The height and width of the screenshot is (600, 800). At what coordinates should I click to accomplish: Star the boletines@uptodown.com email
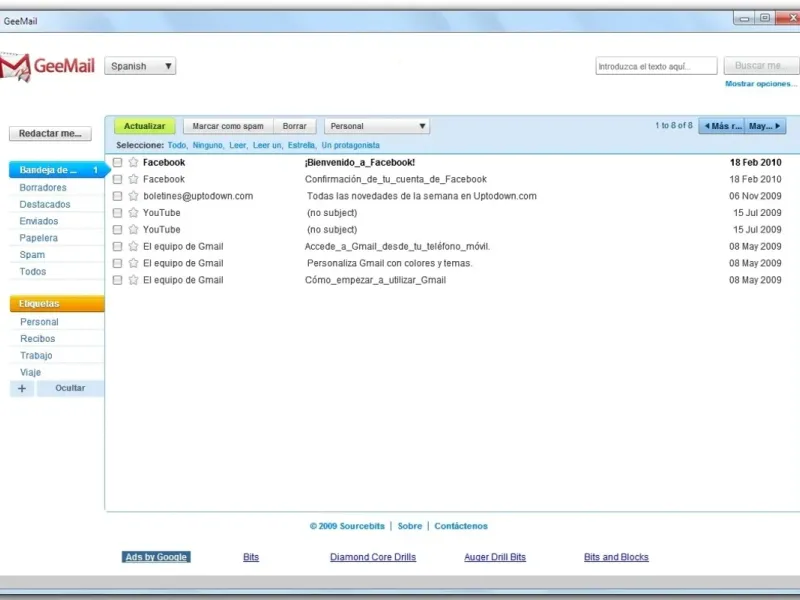click(133, 196)
